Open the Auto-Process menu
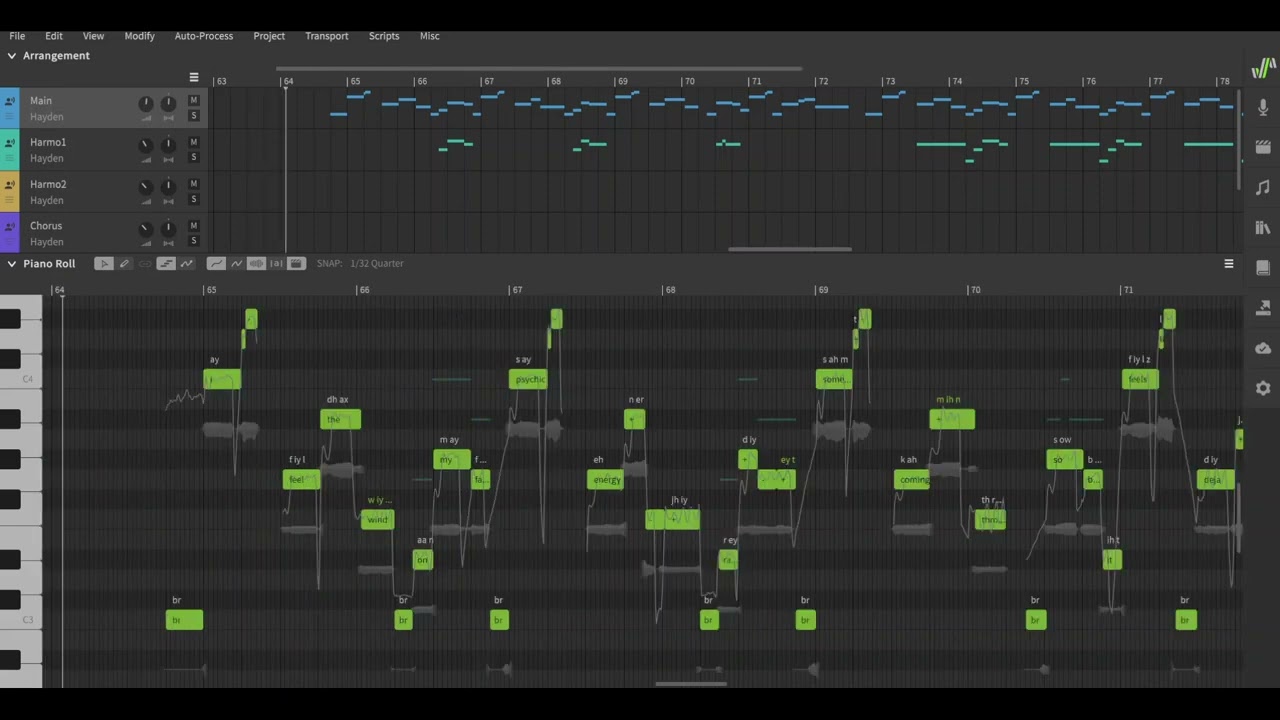The width and height of the screenshot is (1280, 720). 204,36
